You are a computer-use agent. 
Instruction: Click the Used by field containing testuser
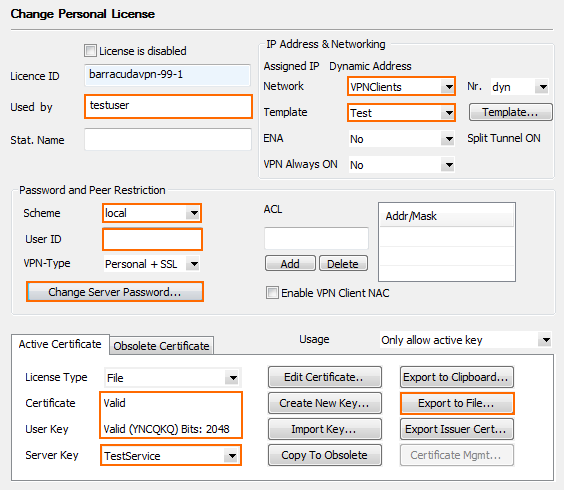pyautogui.click(x=168, y=106)
